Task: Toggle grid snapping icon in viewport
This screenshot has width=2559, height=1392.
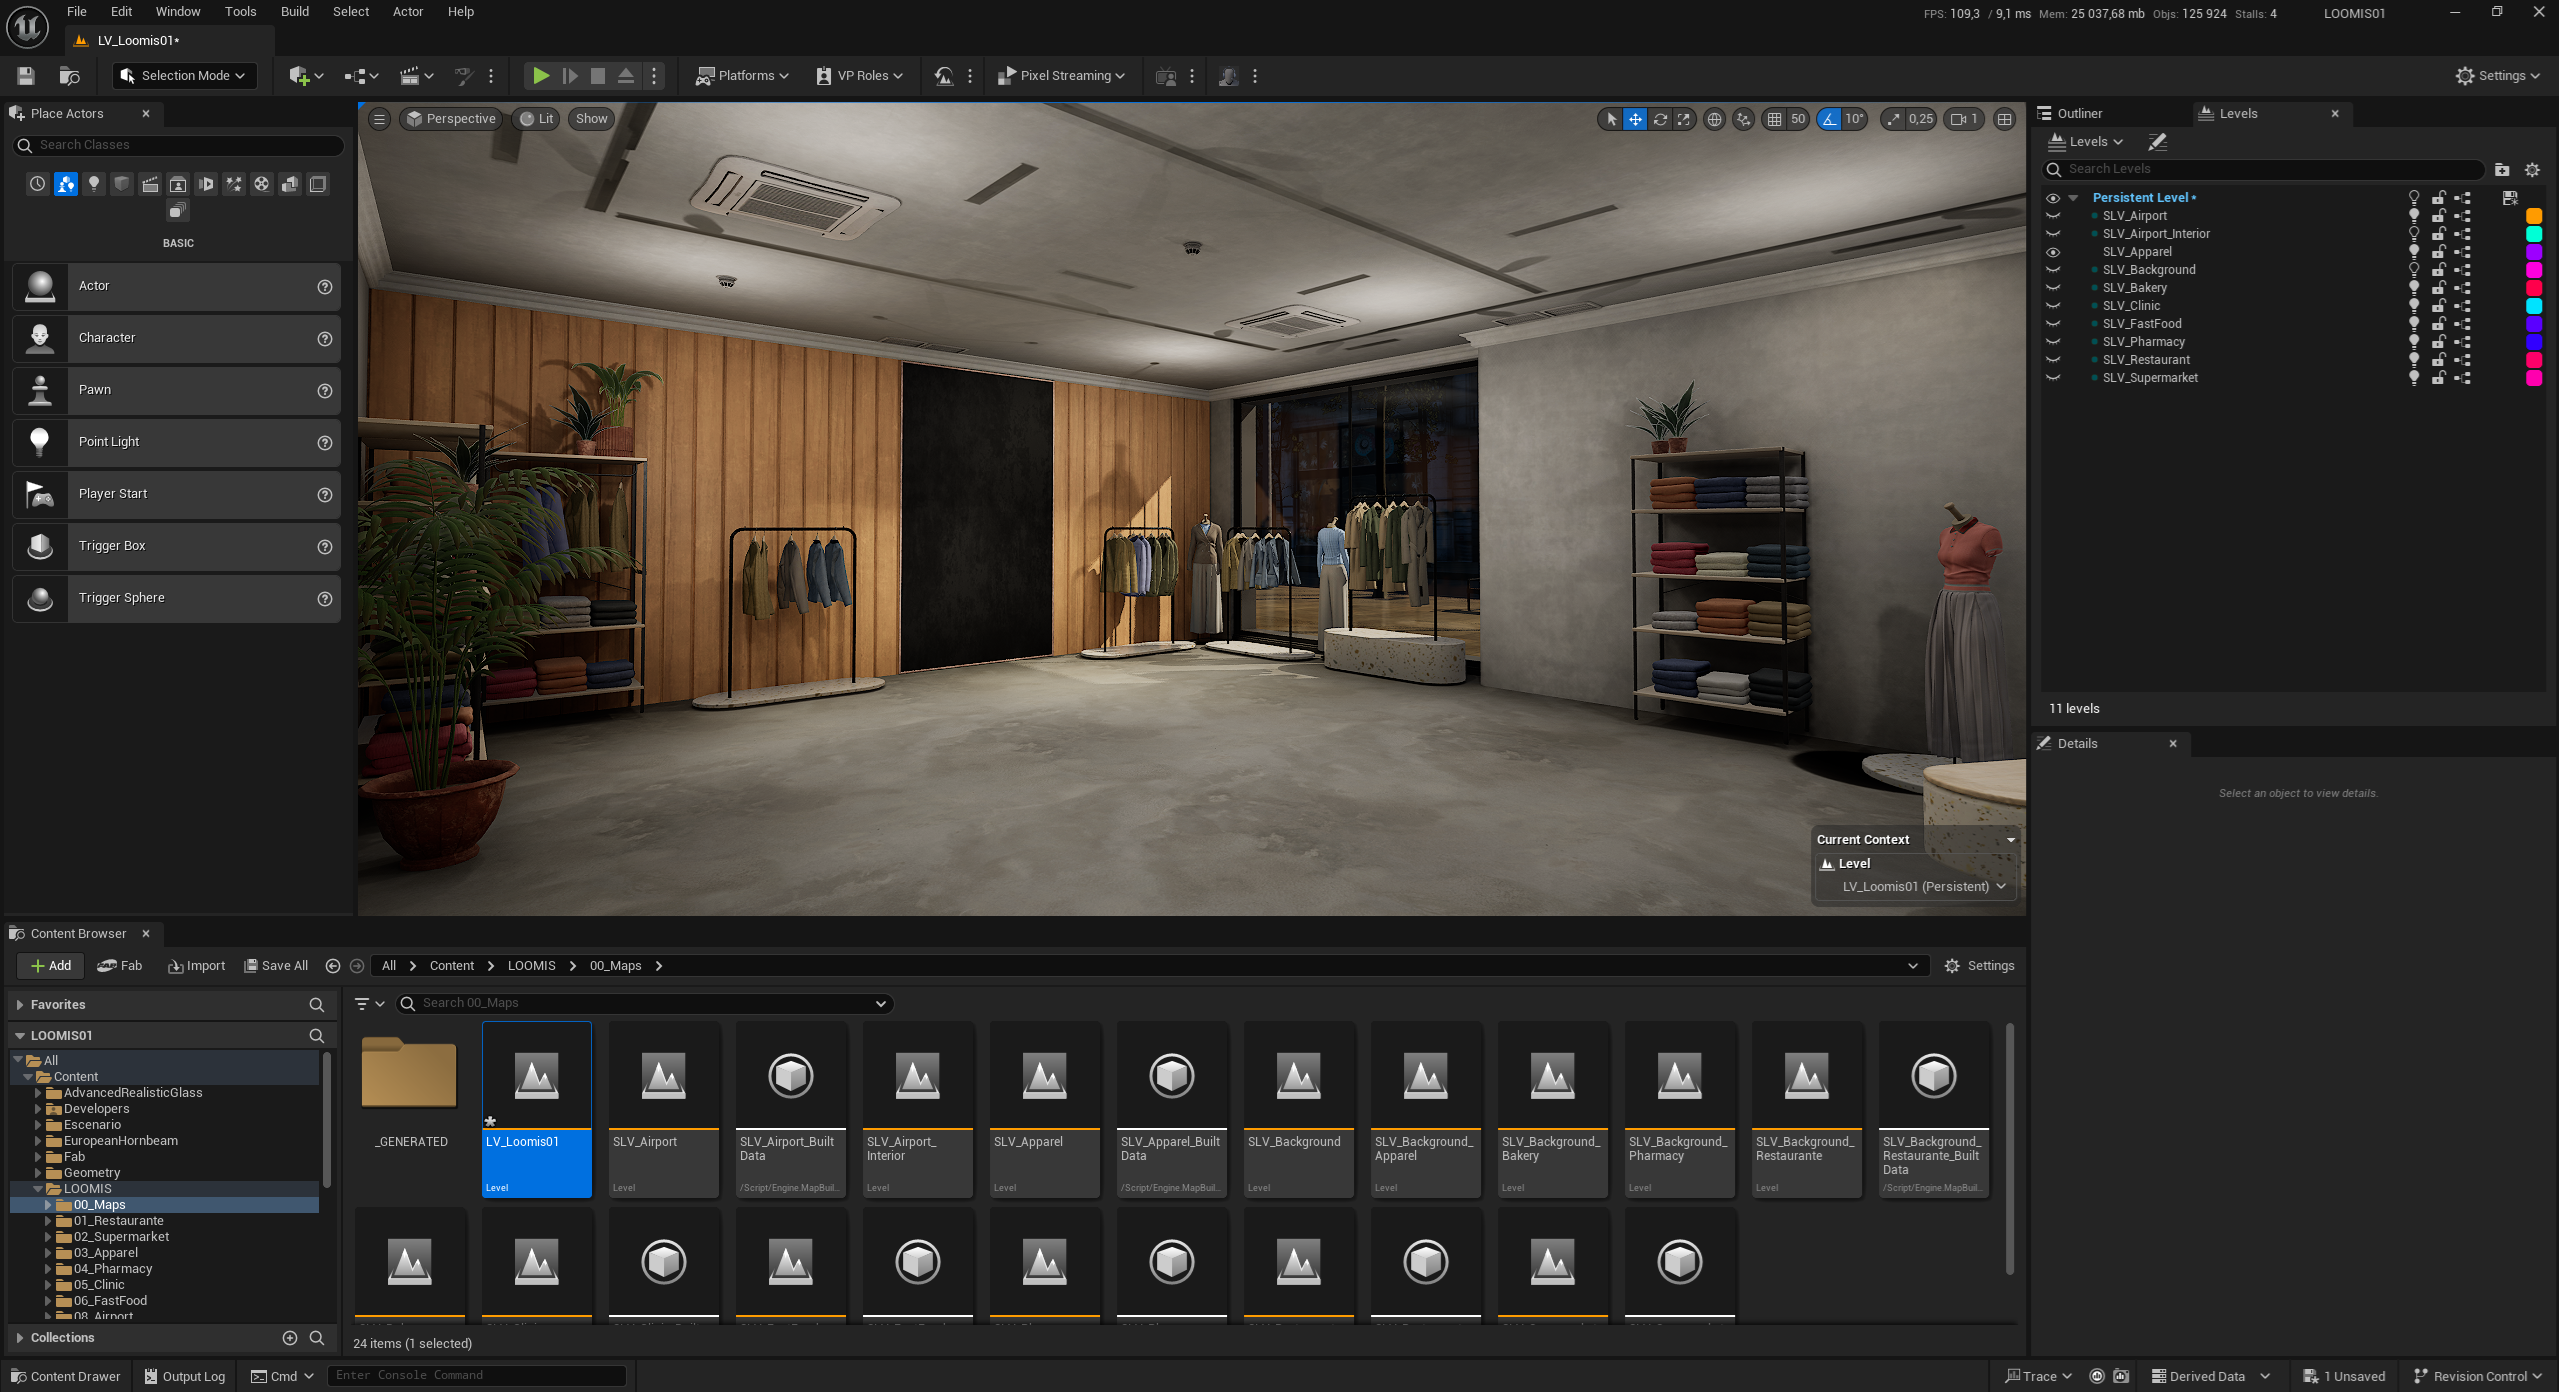Action: tap(1774, 119)
